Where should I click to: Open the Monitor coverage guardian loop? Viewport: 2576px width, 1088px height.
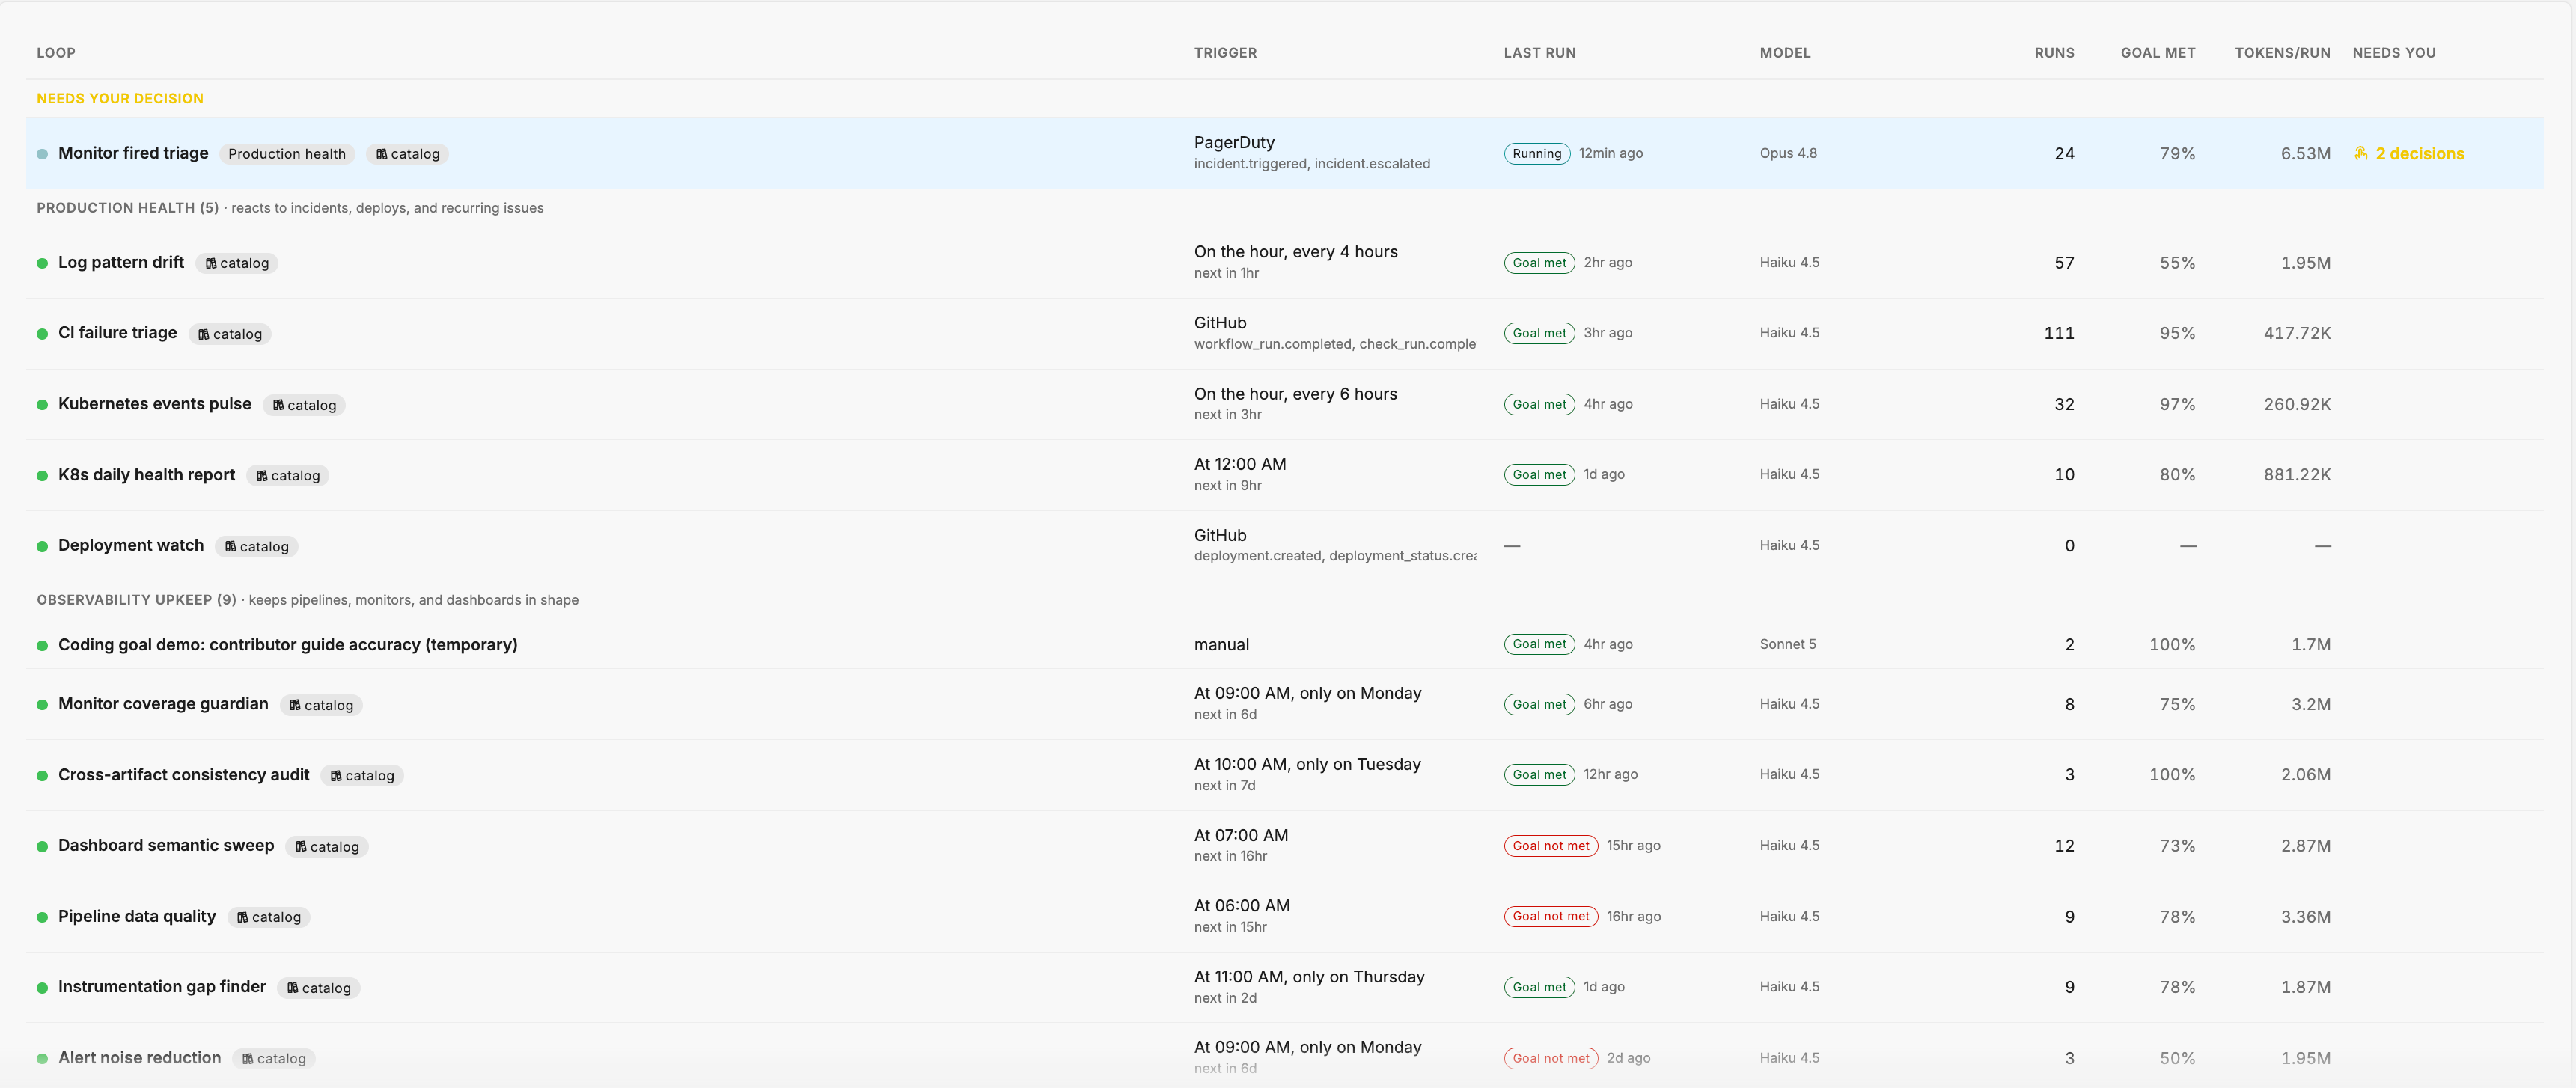click(163, 703)
